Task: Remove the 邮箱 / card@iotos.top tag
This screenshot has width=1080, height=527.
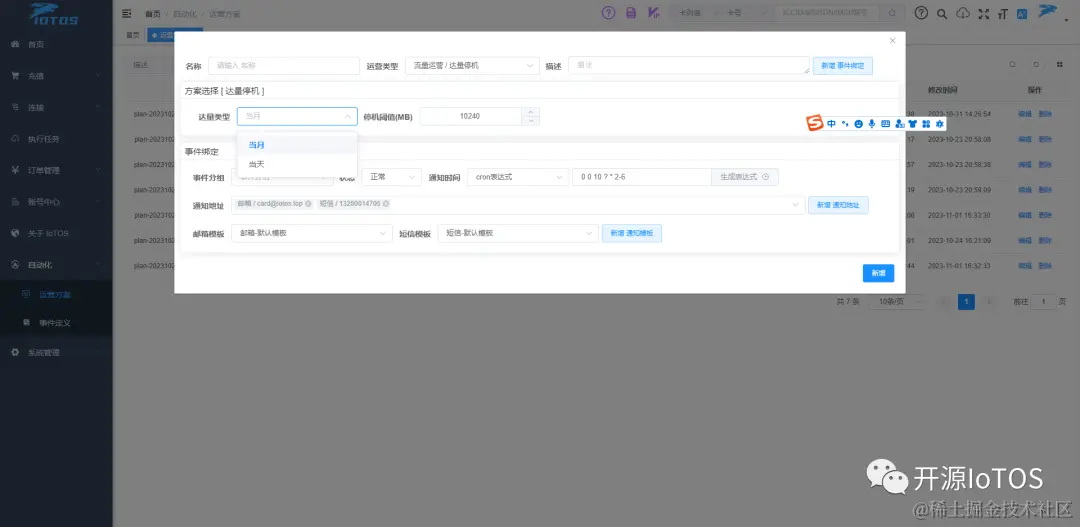Action: (x=308, y=204)
